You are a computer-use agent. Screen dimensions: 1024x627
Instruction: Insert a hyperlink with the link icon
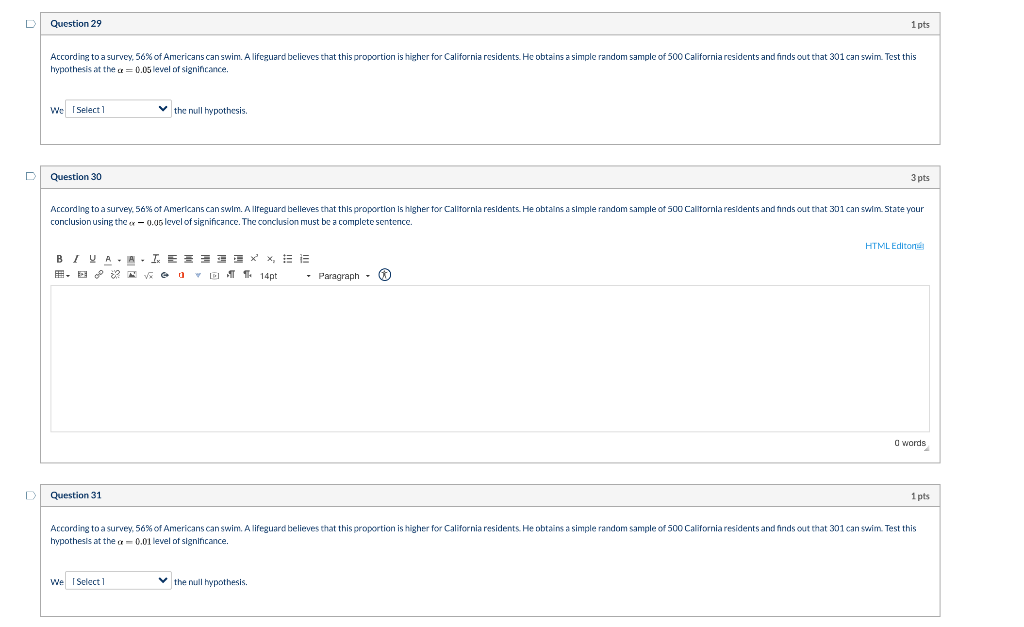click(x=99, y=275)
